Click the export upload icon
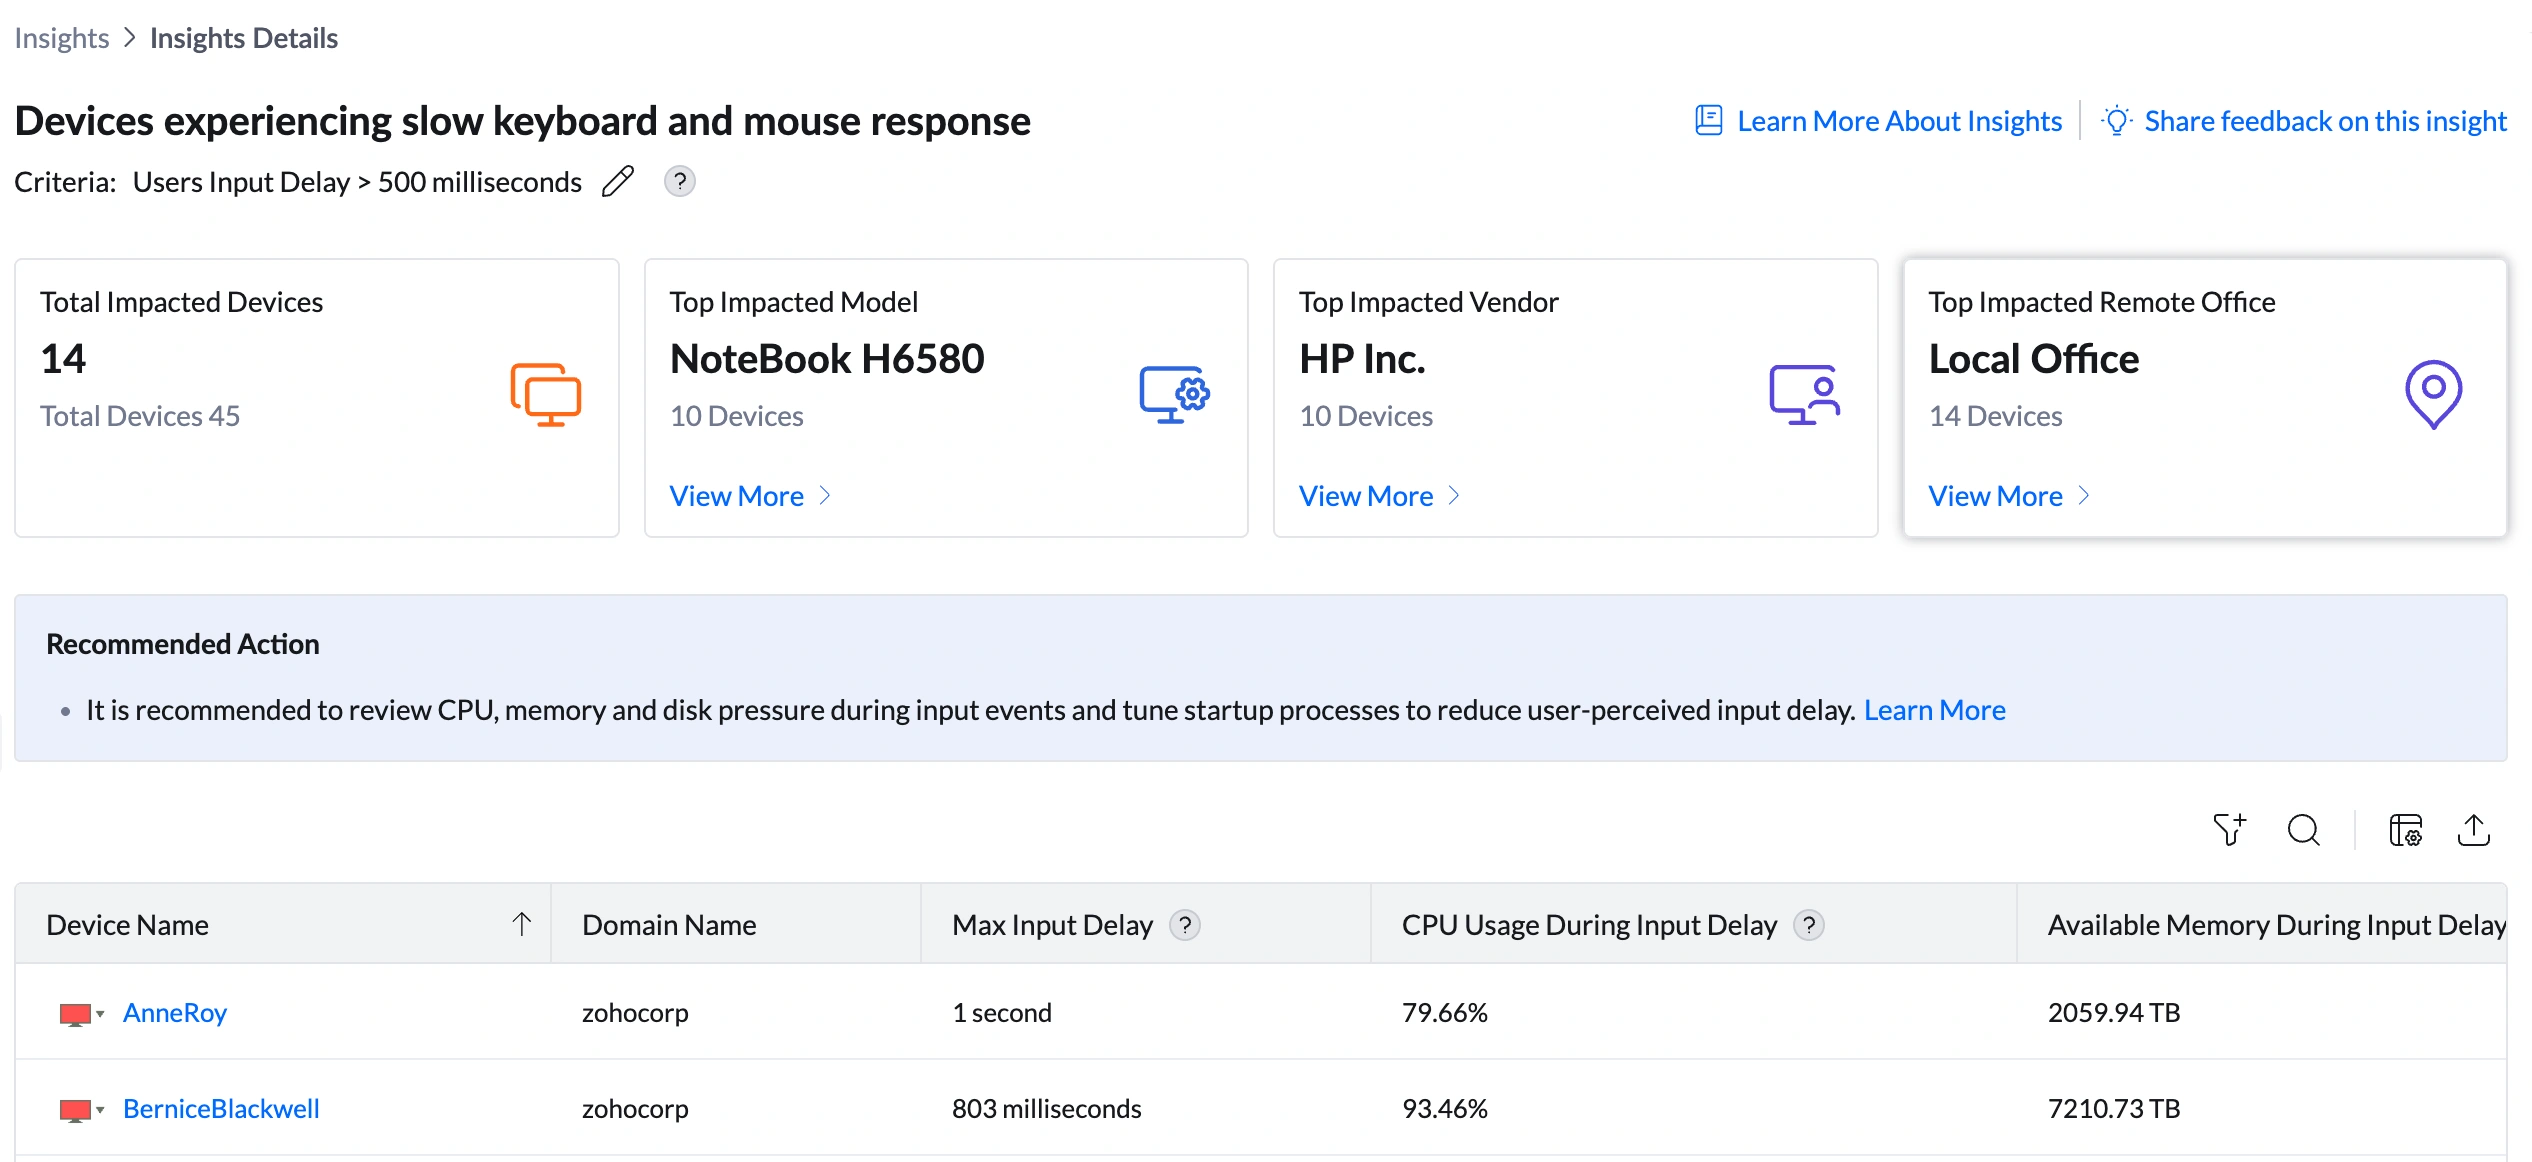This screenshot has height=1162, width=2532. tap(2474, 830)
